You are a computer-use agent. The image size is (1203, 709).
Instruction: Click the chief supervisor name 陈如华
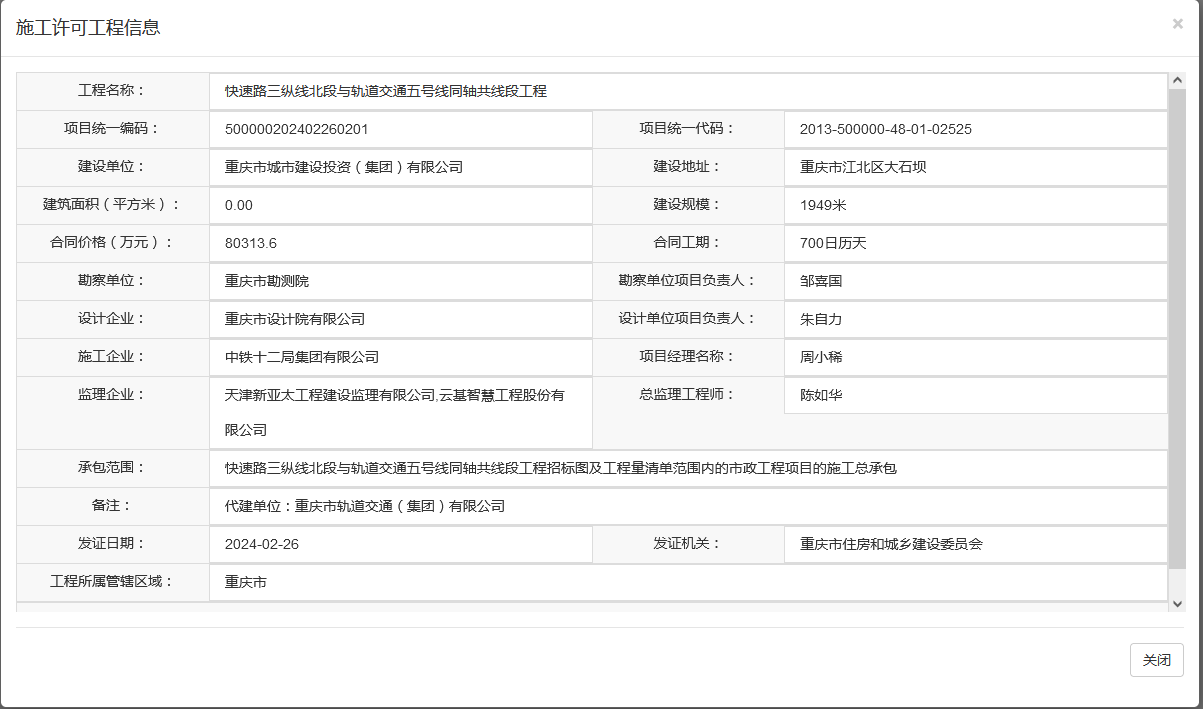[821, 395]
